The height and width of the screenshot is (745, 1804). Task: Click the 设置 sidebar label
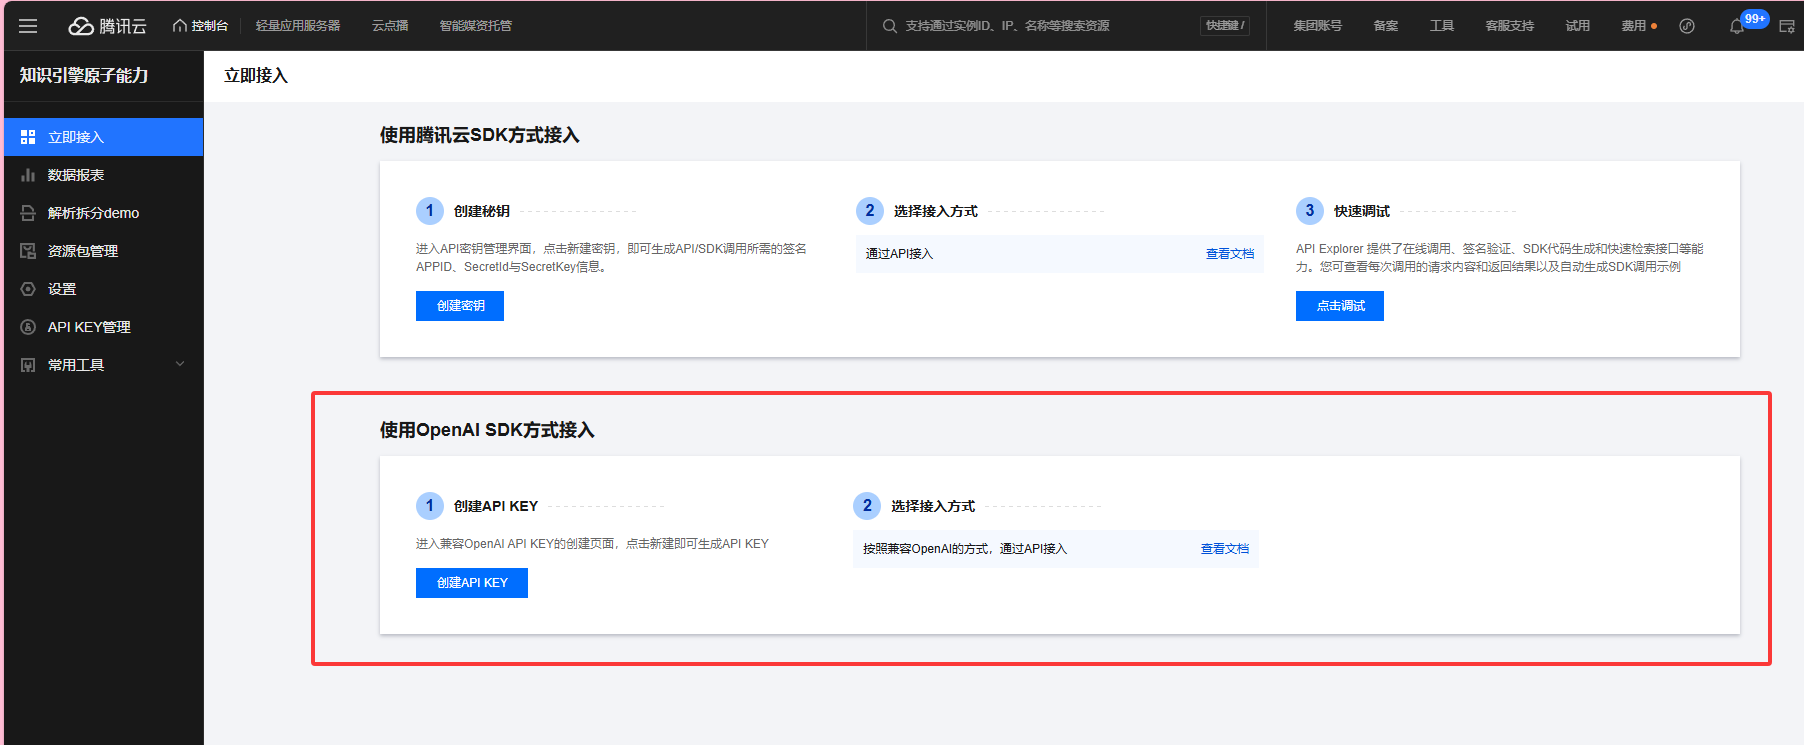[62, 289]
